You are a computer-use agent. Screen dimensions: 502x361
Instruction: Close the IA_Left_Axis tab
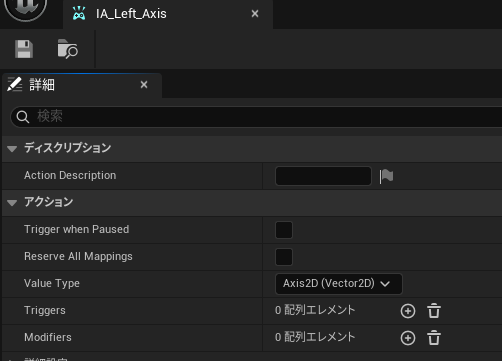[x=255, y=14]
